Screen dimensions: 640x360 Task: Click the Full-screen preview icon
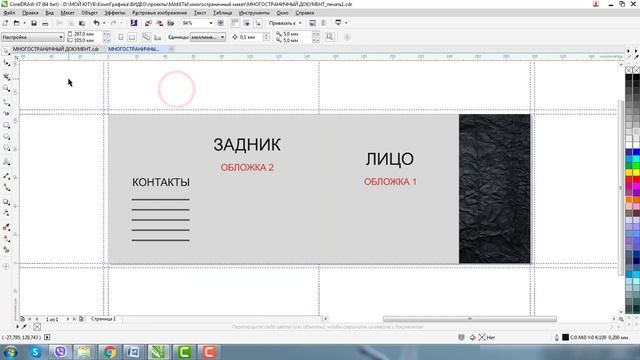221,23
